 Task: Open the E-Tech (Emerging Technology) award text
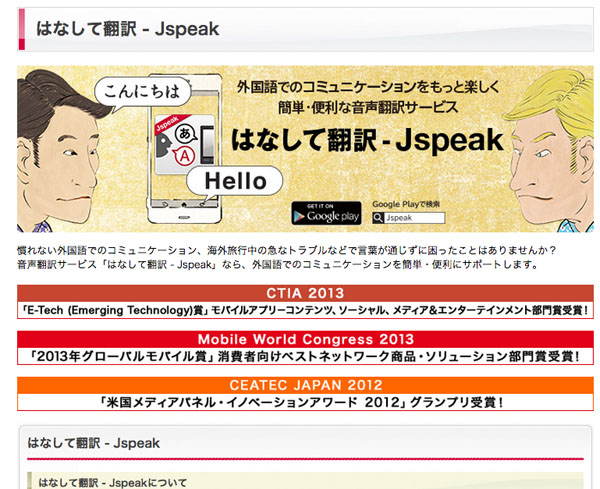tap(305, 310)
